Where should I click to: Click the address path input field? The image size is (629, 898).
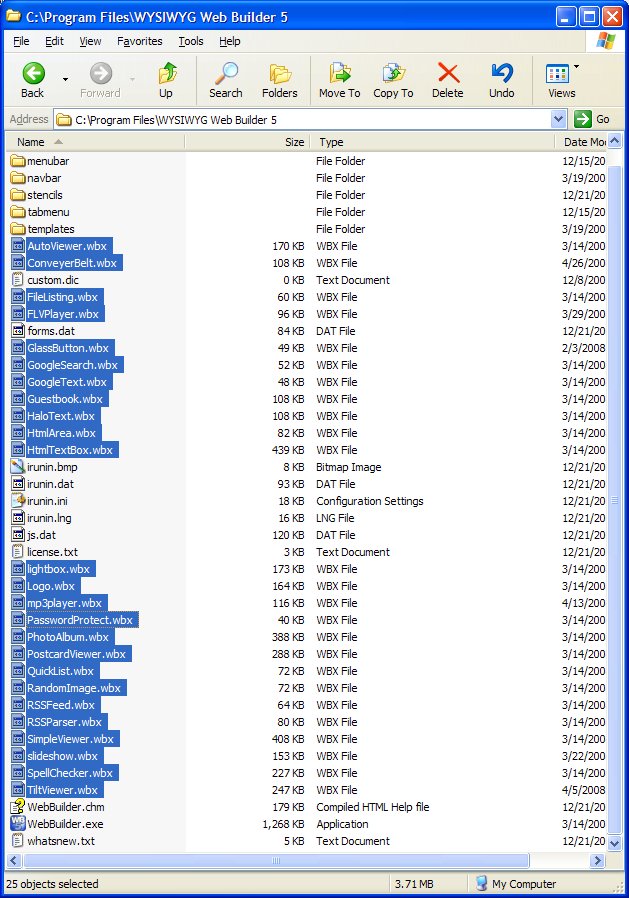click(309, 119)
